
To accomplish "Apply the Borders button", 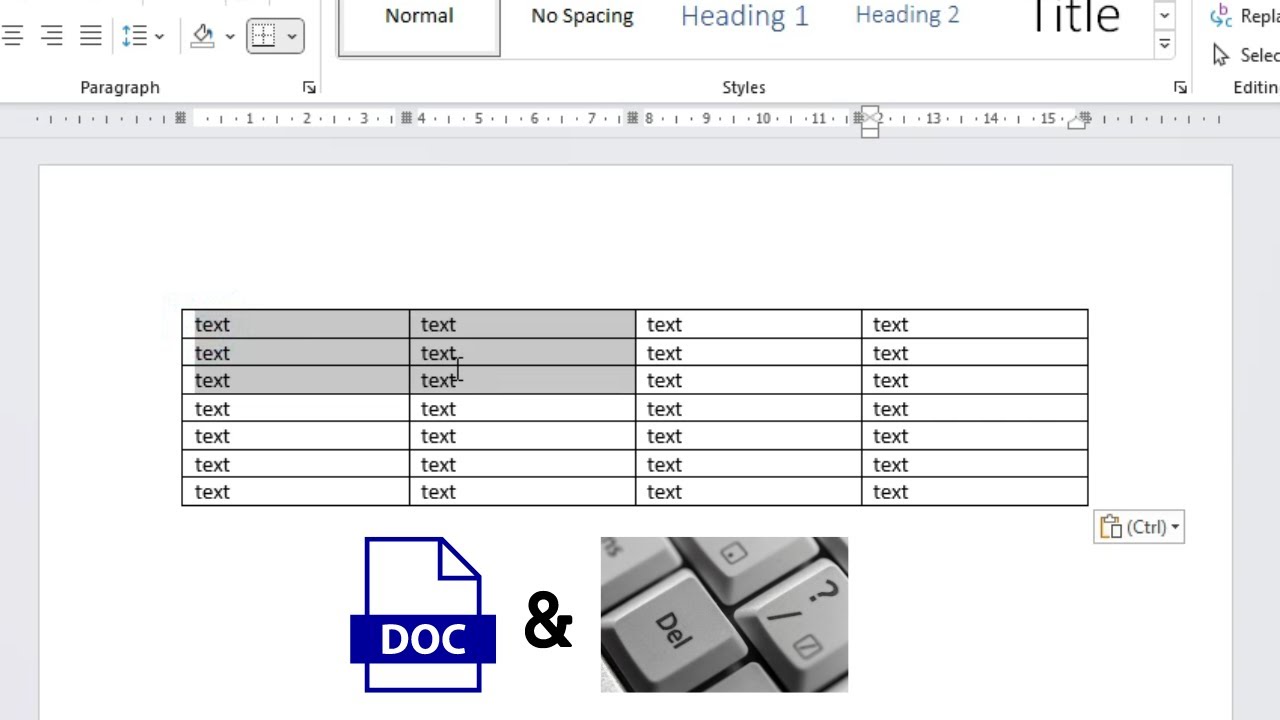I will point(264,36).
